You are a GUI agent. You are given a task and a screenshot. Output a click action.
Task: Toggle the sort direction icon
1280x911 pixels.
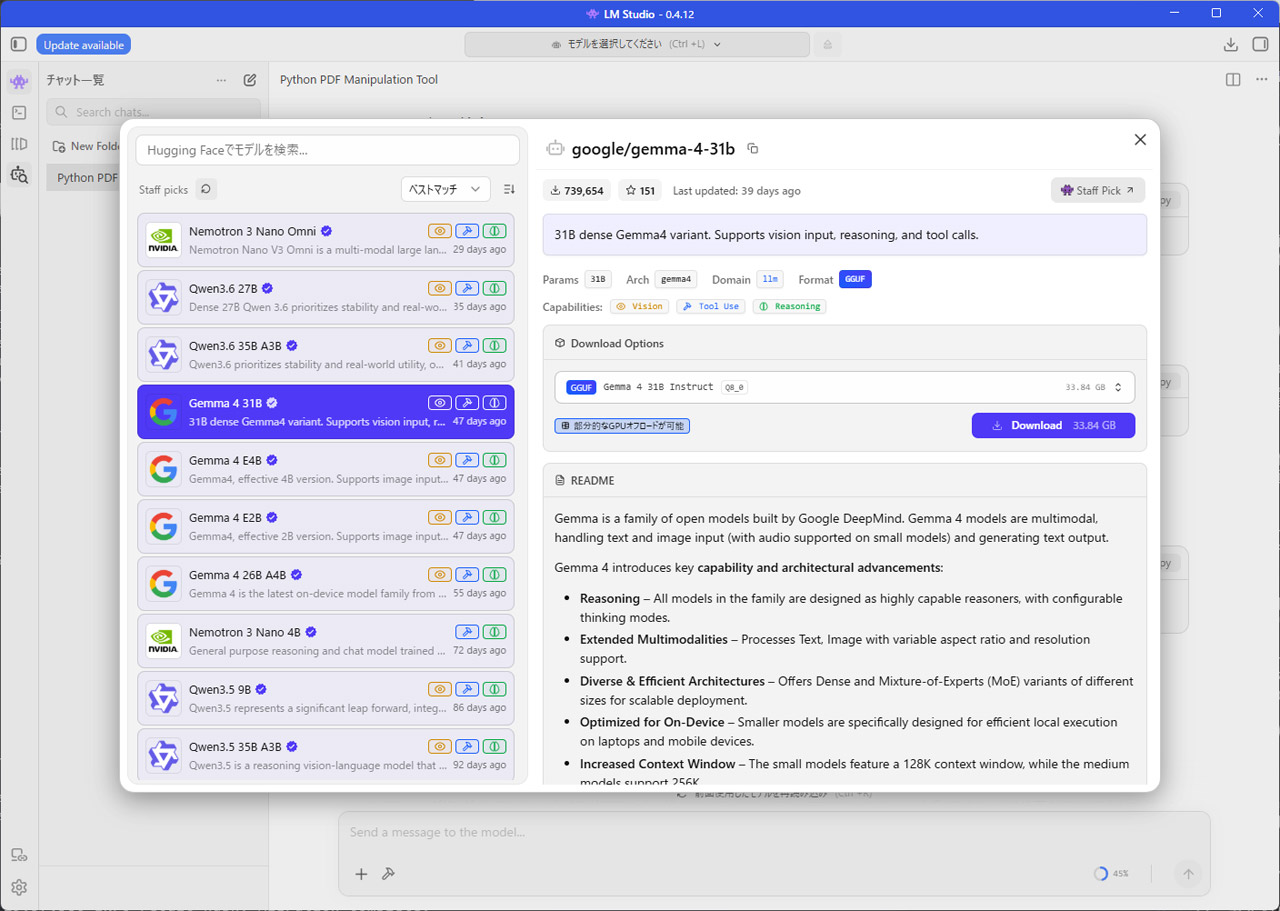coord(509,189)
